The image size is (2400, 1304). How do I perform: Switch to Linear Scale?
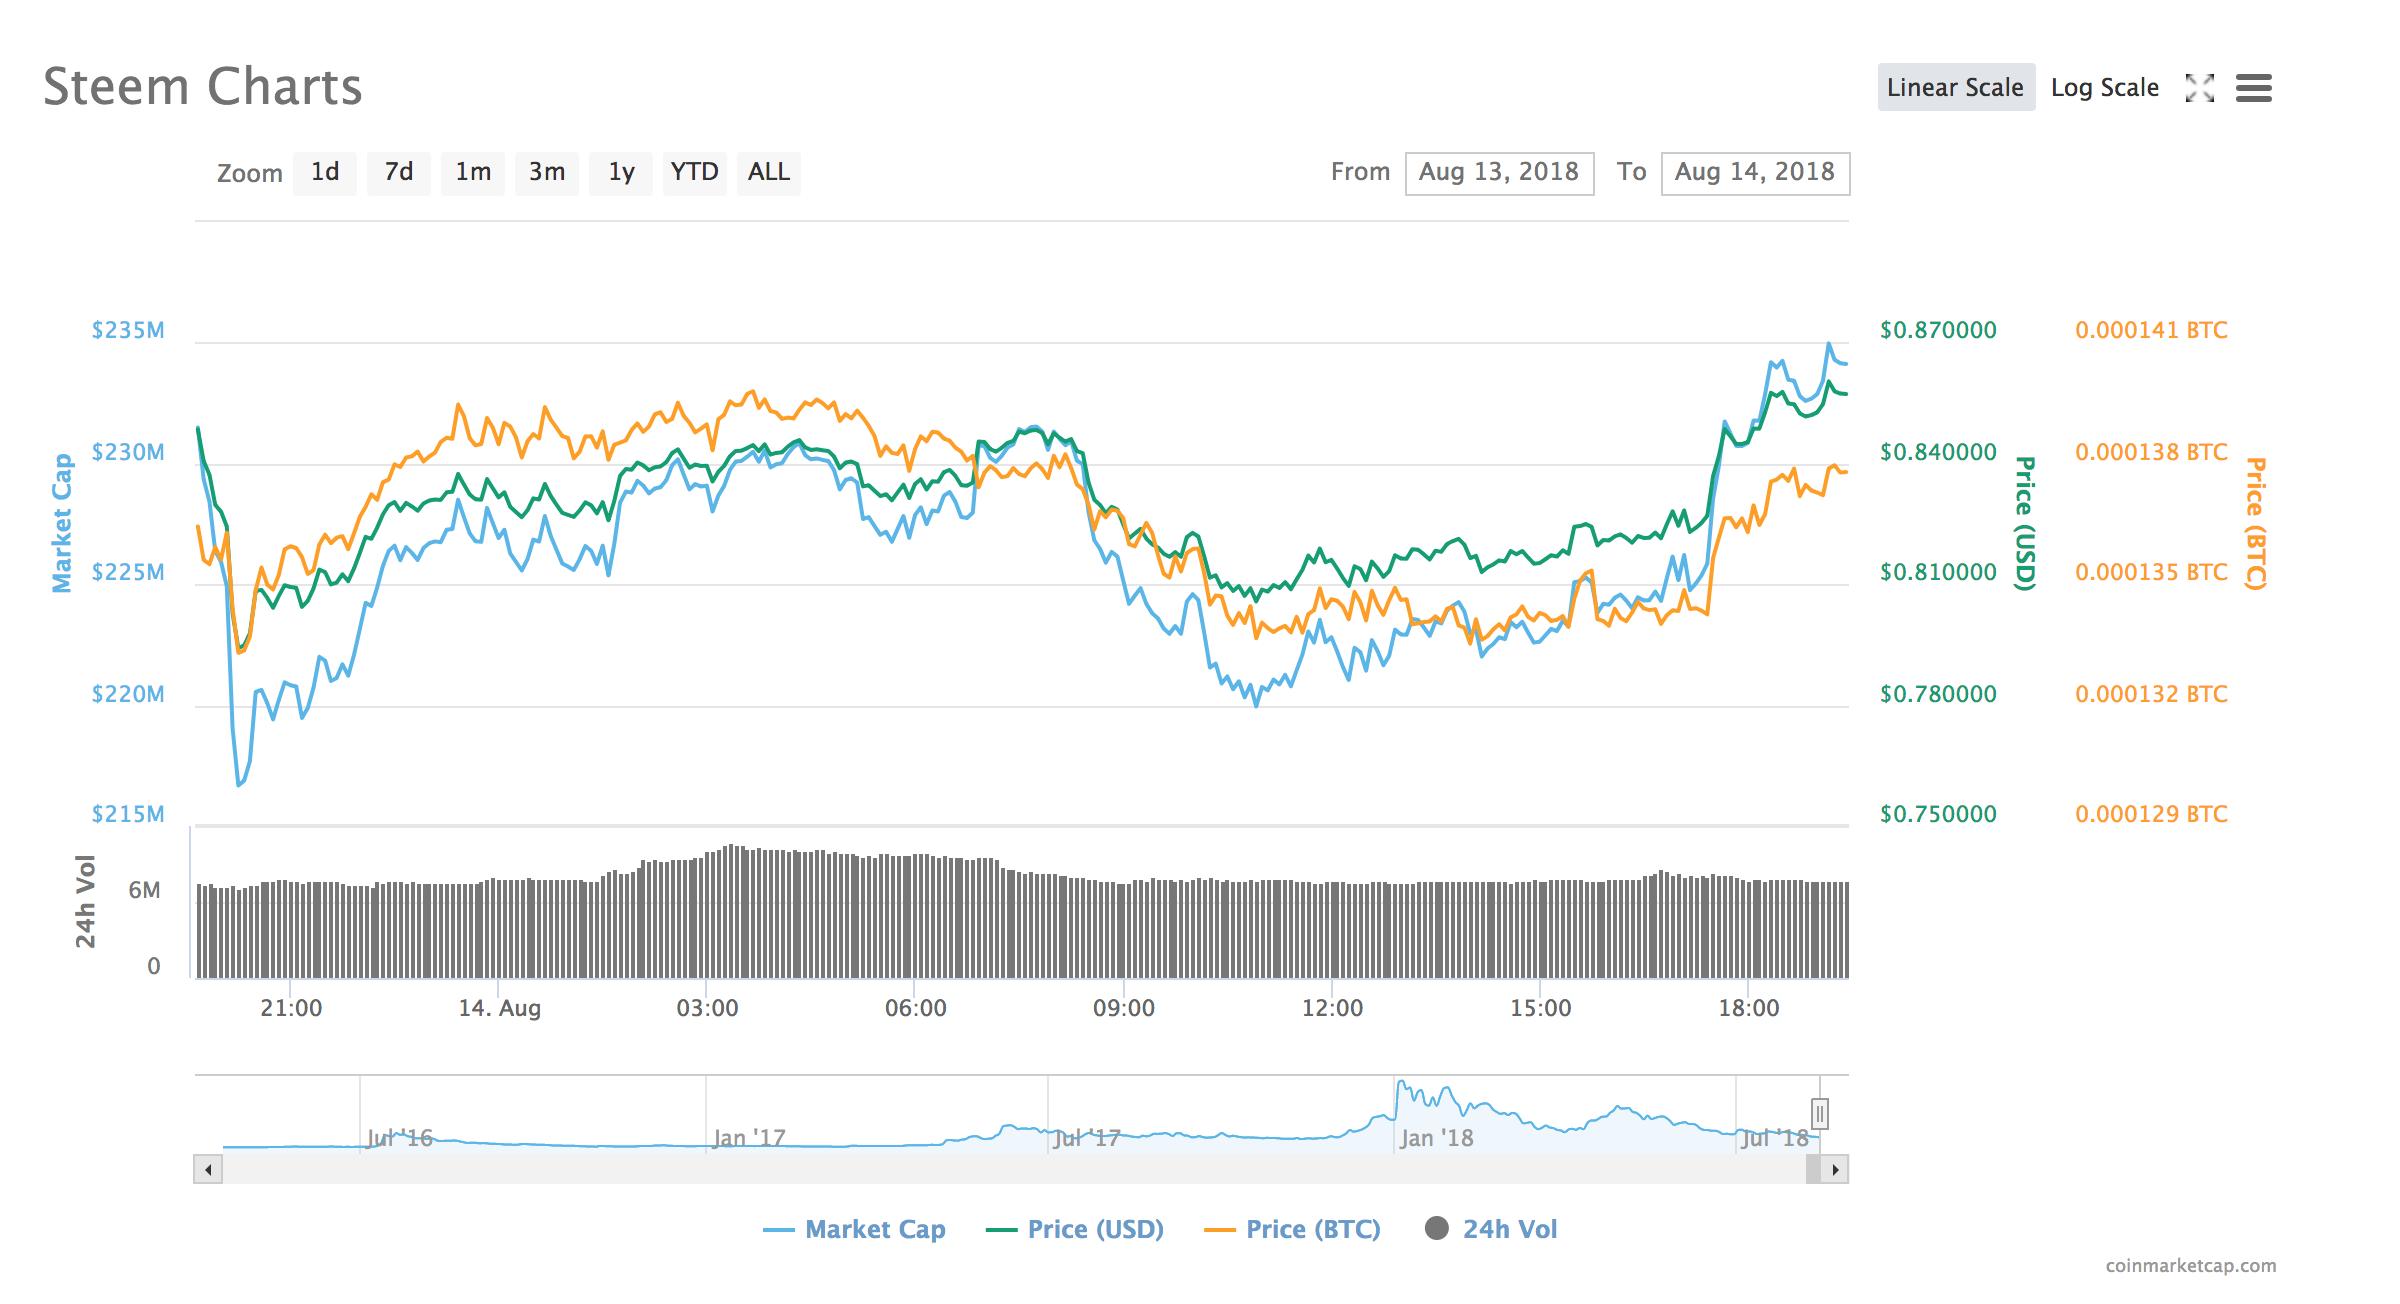(1955, 88)
